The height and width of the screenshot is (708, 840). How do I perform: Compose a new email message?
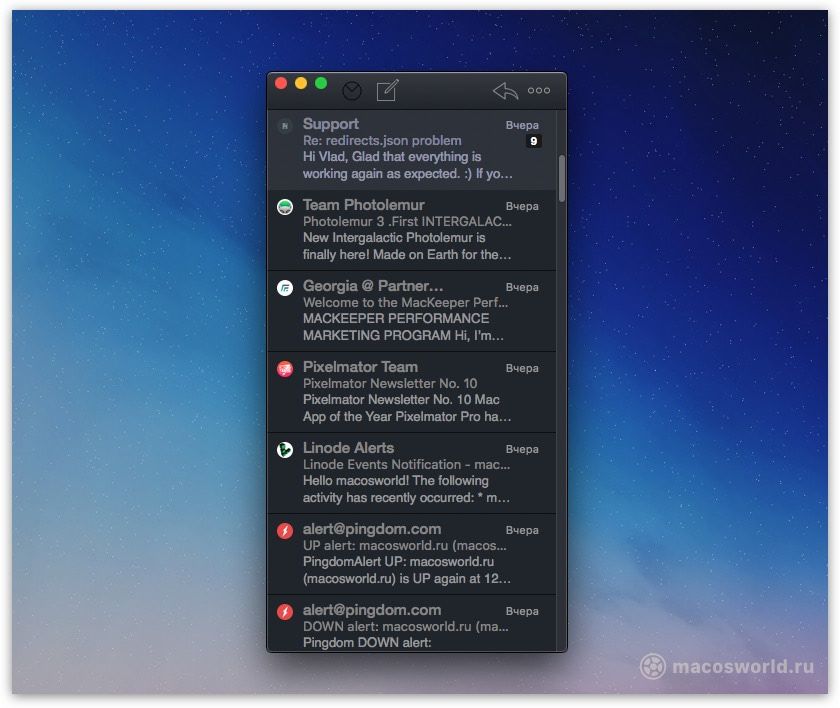[x=387, y=90]
